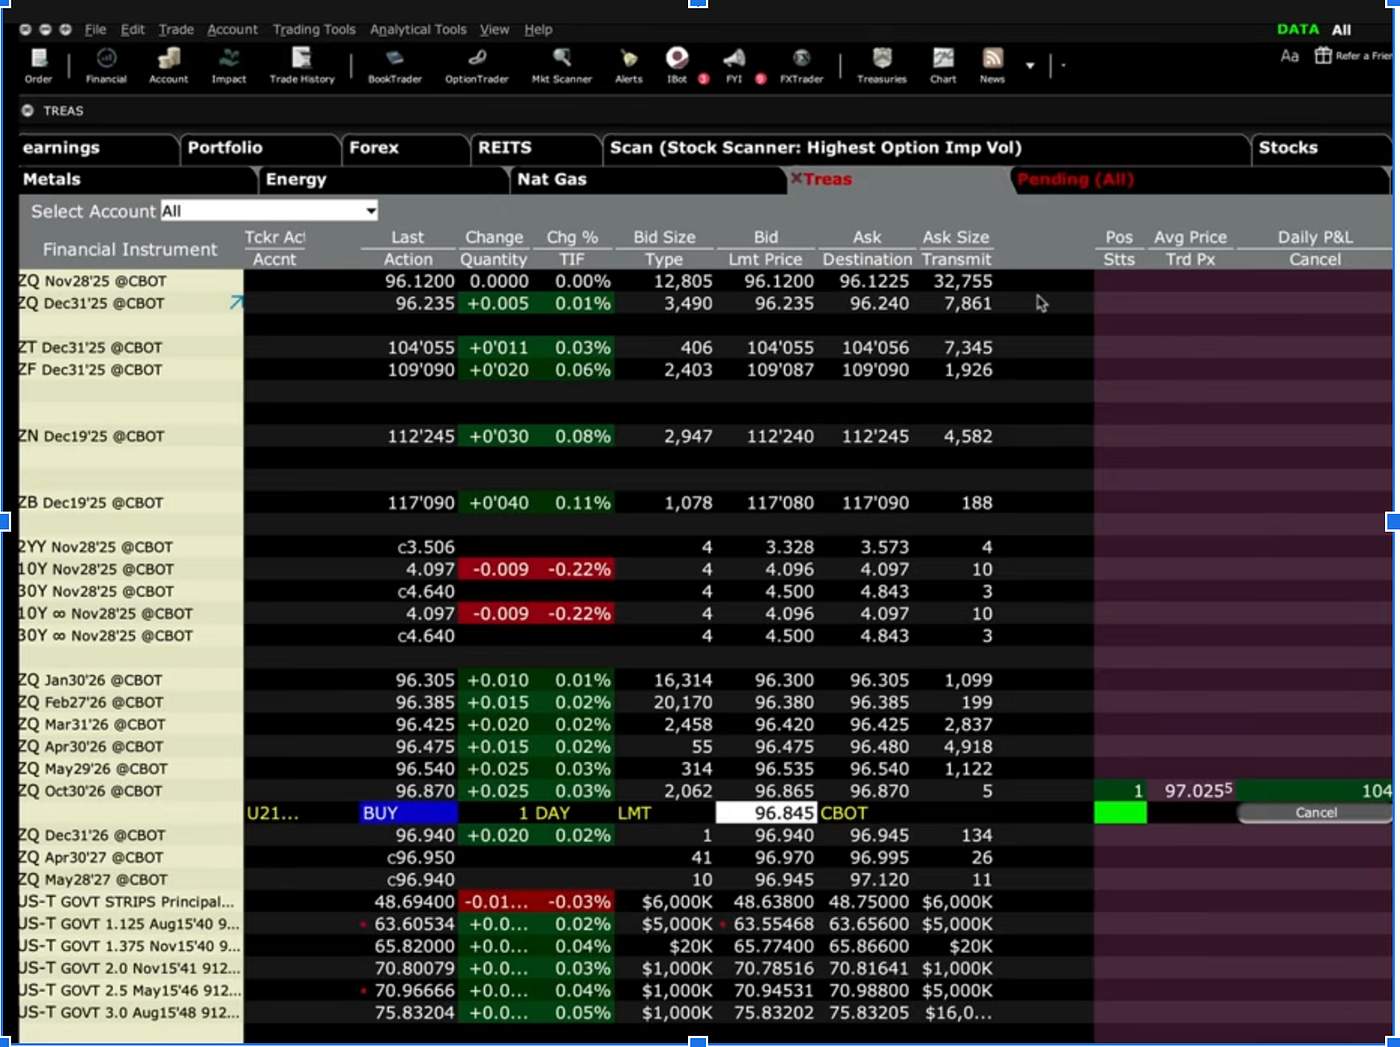
Task: Open the Trade History icon
Action: click(x=302, y=65)
